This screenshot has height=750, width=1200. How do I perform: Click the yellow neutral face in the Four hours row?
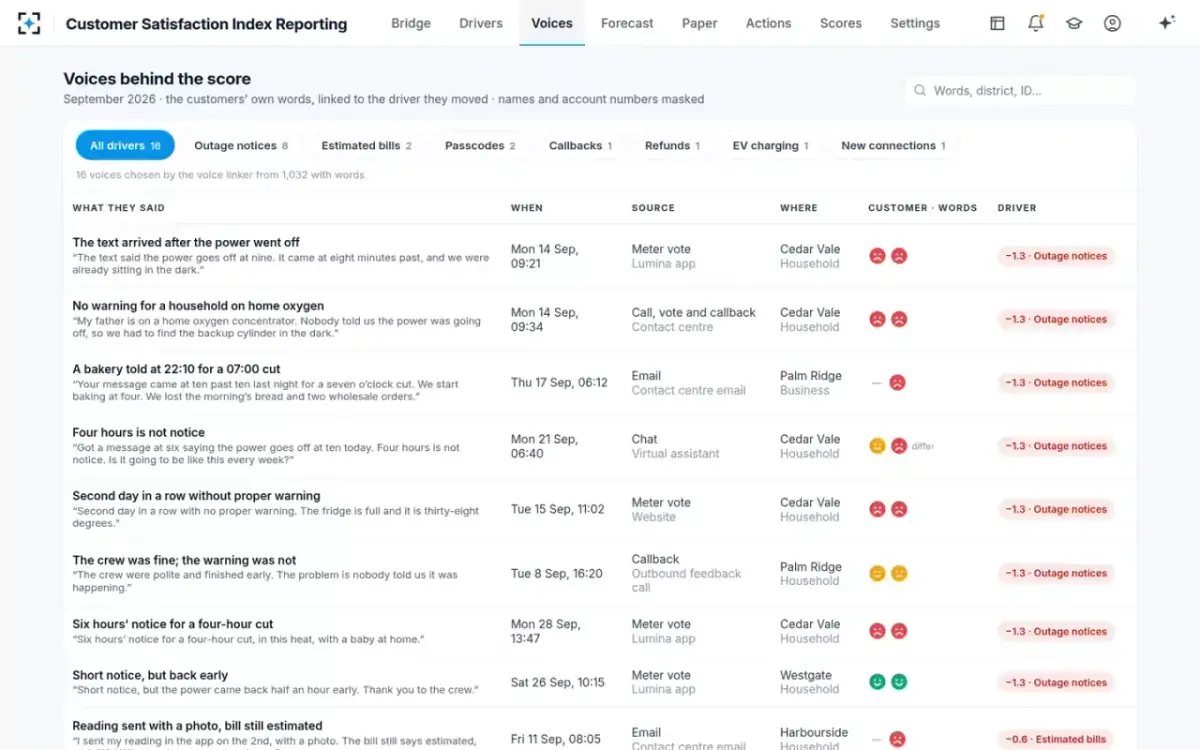coord(877,446)
